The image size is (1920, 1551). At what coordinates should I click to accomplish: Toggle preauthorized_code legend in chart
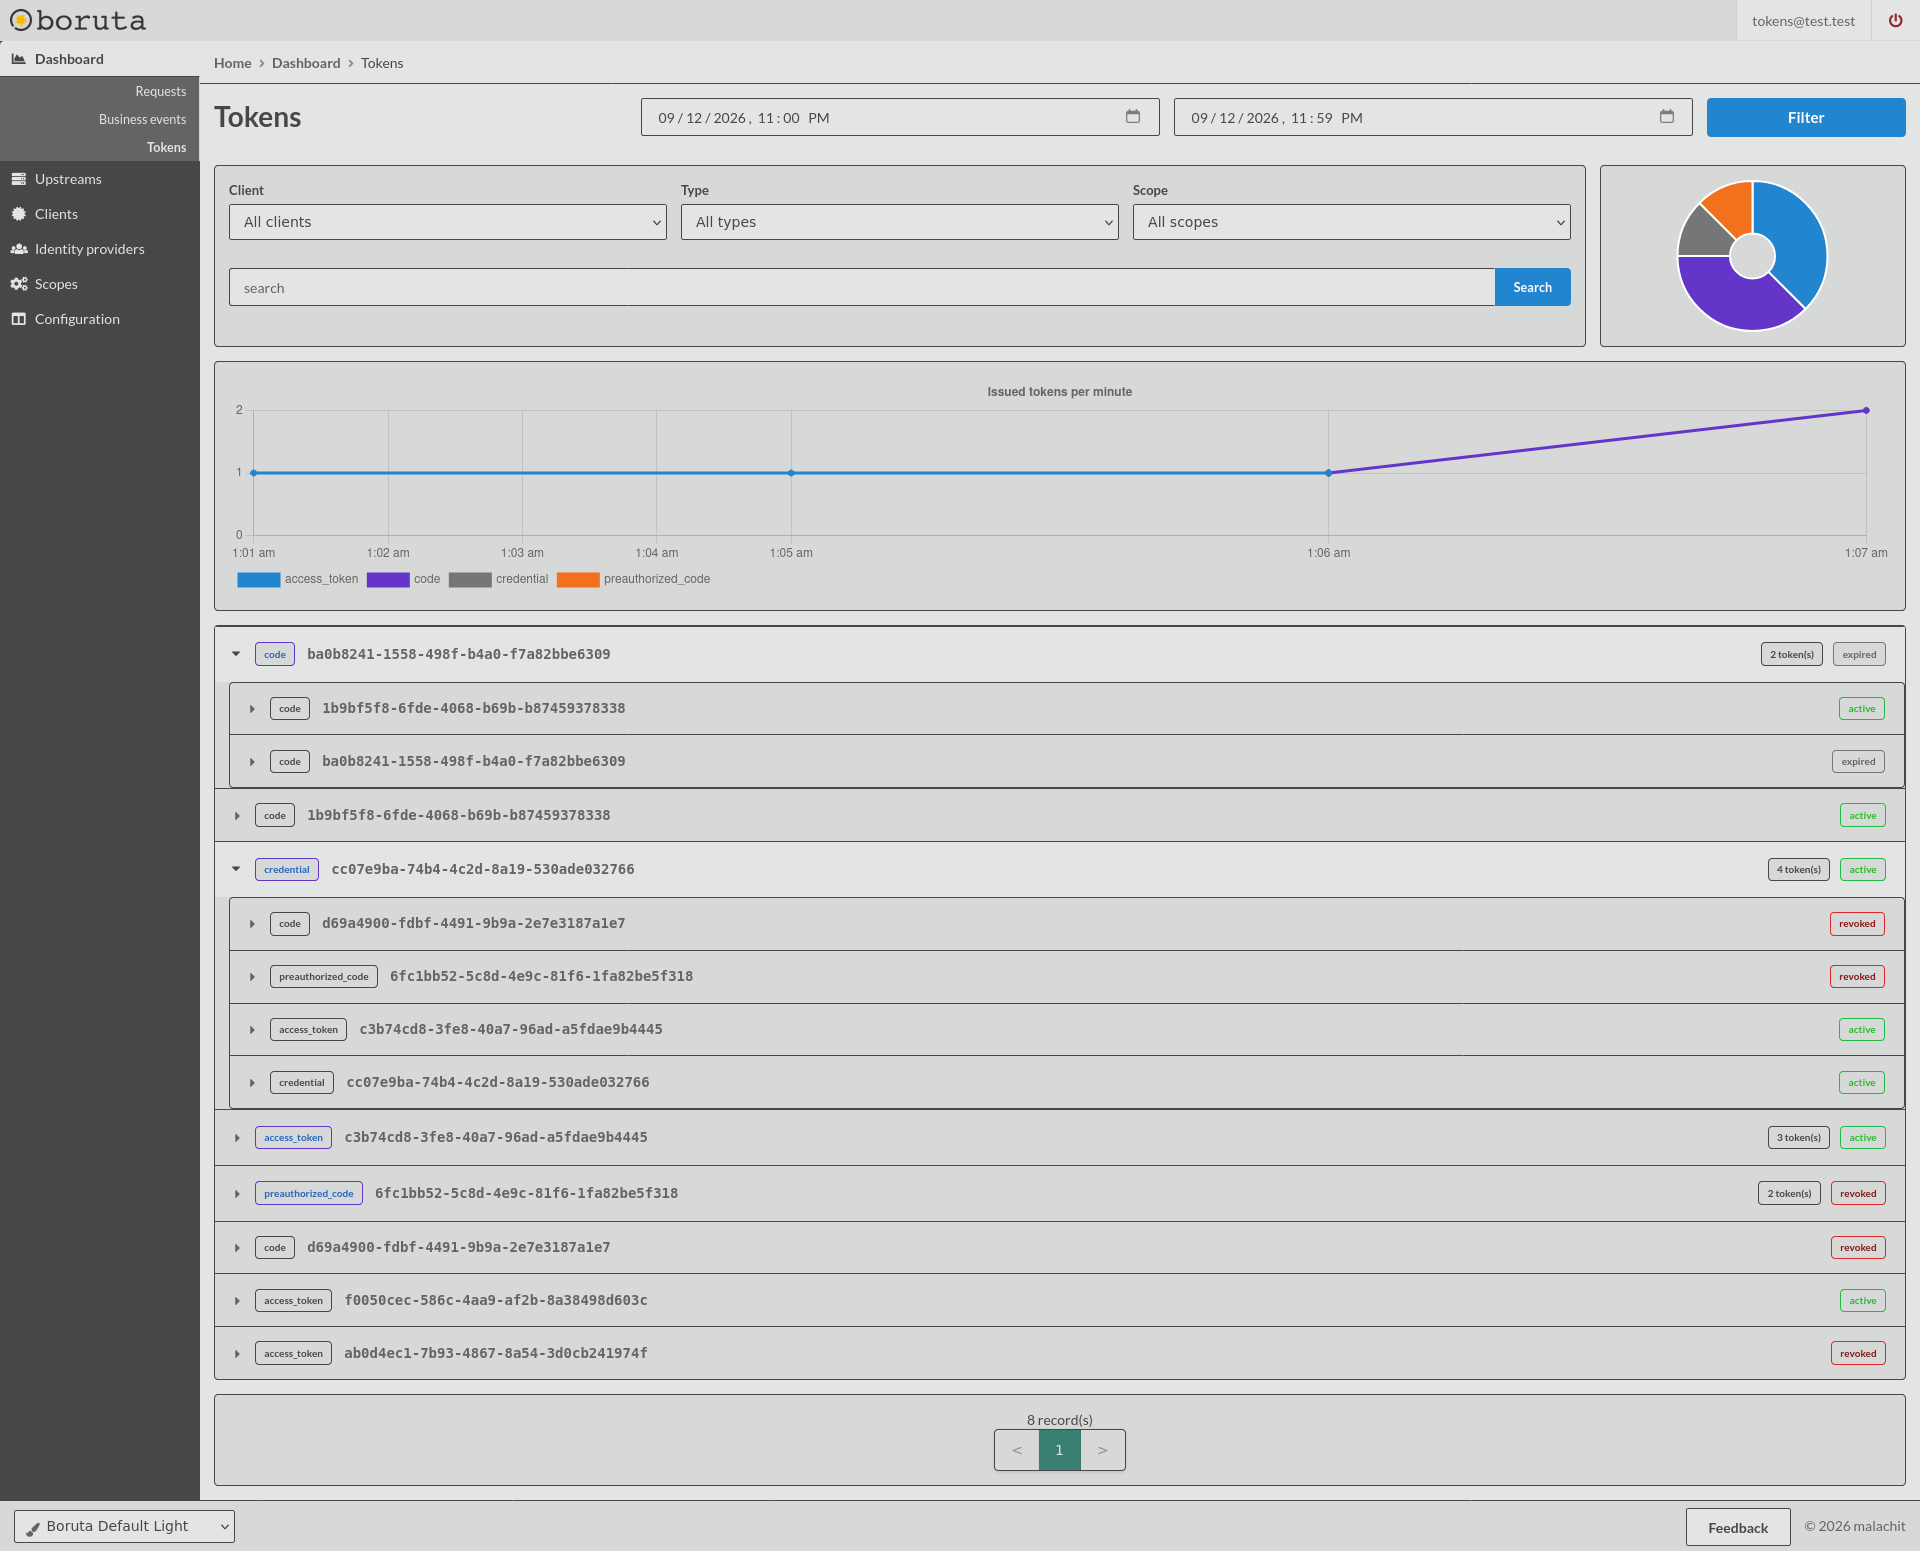(634, 579)
